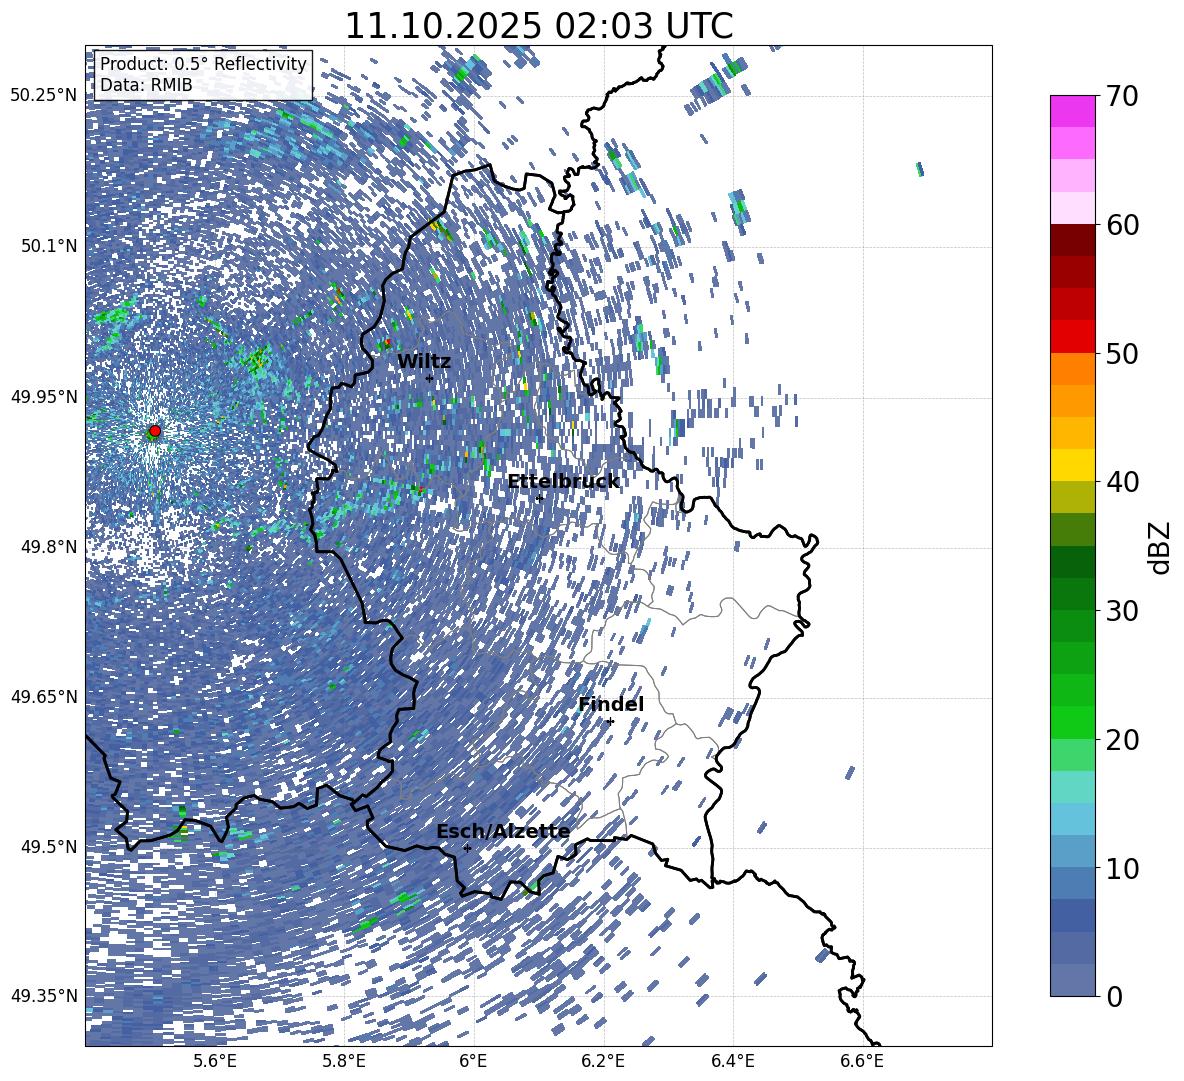Click the 6.4°E longitude tick label
The image size is (1184, 1081).
pos(733,1061)
